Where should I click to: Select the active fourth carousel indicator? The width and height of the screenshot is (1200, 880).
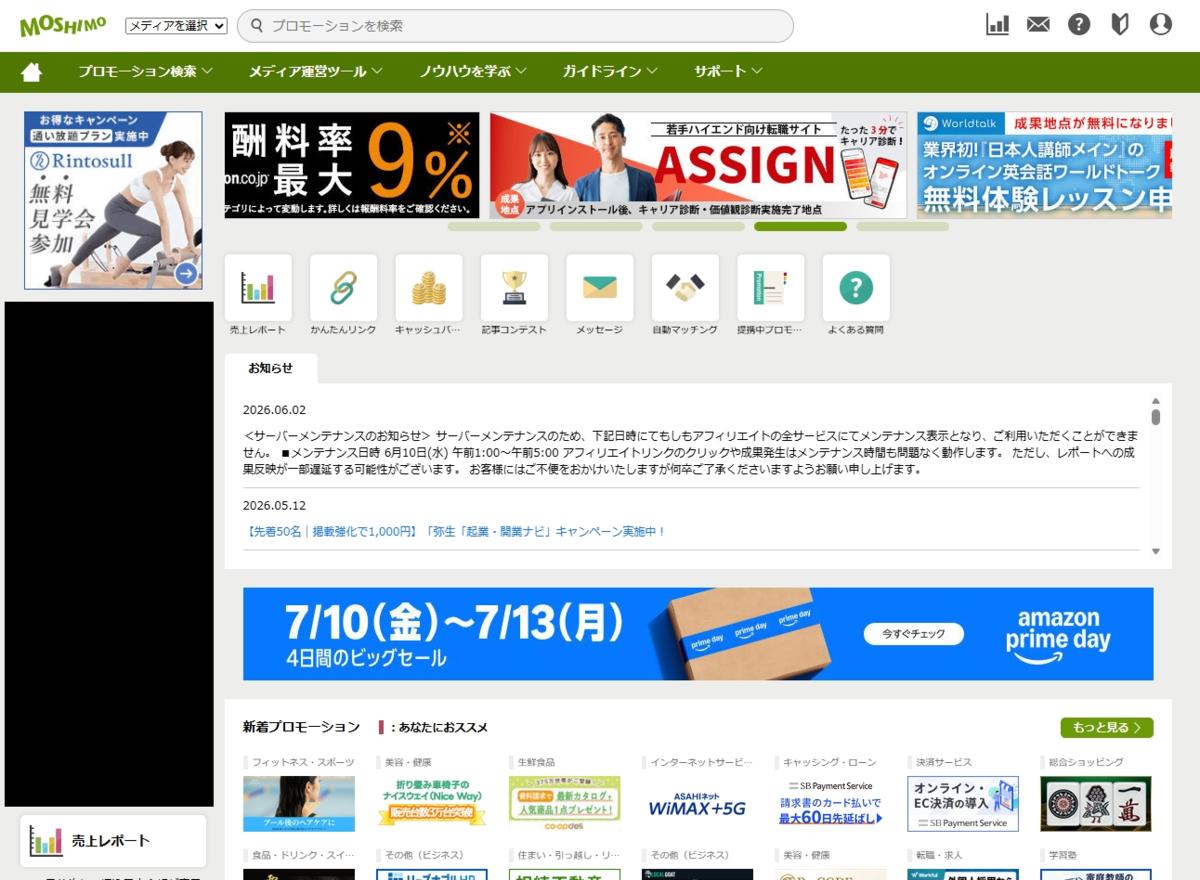point(800,227)
